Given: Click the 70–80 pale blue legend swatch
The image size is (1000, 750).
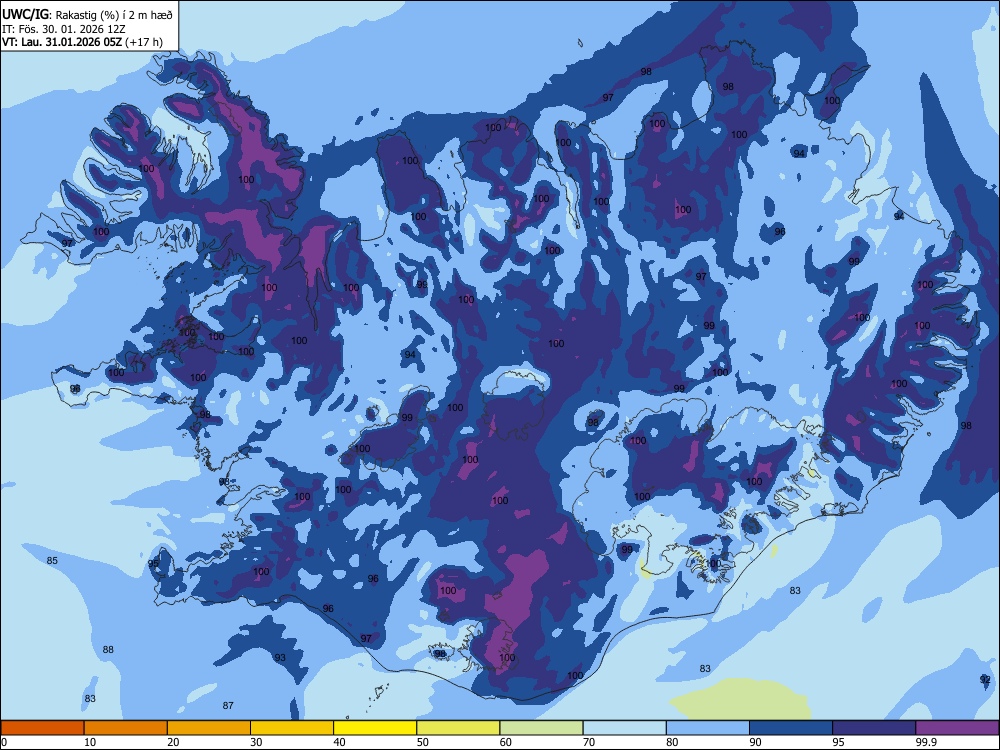Looking at the screenshot, I should click(x=625, y=728).
